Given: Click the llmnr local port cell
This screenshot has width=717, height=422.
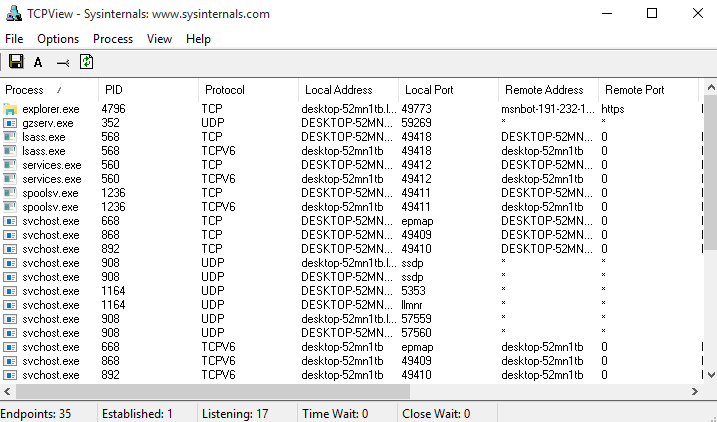Looking at the screenshot, I should (412, 305).
